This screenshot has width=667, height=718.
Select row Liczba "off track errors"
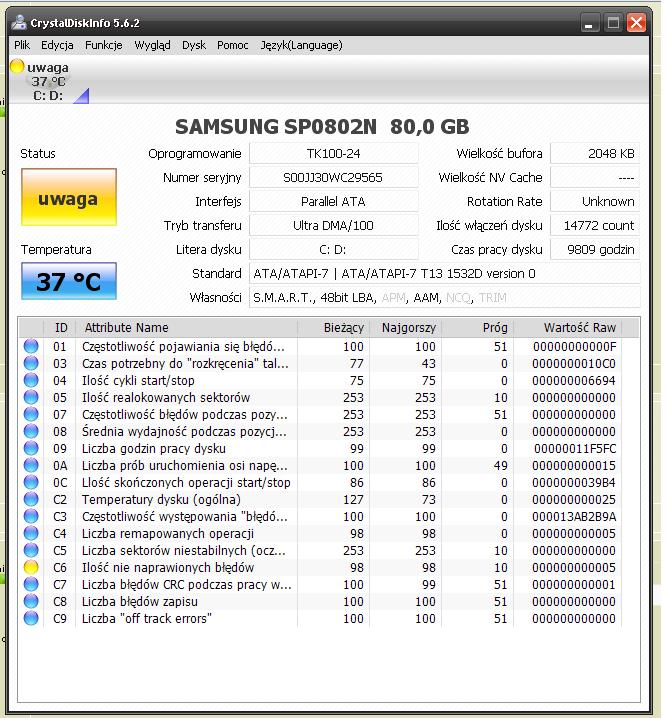(320, 618)
